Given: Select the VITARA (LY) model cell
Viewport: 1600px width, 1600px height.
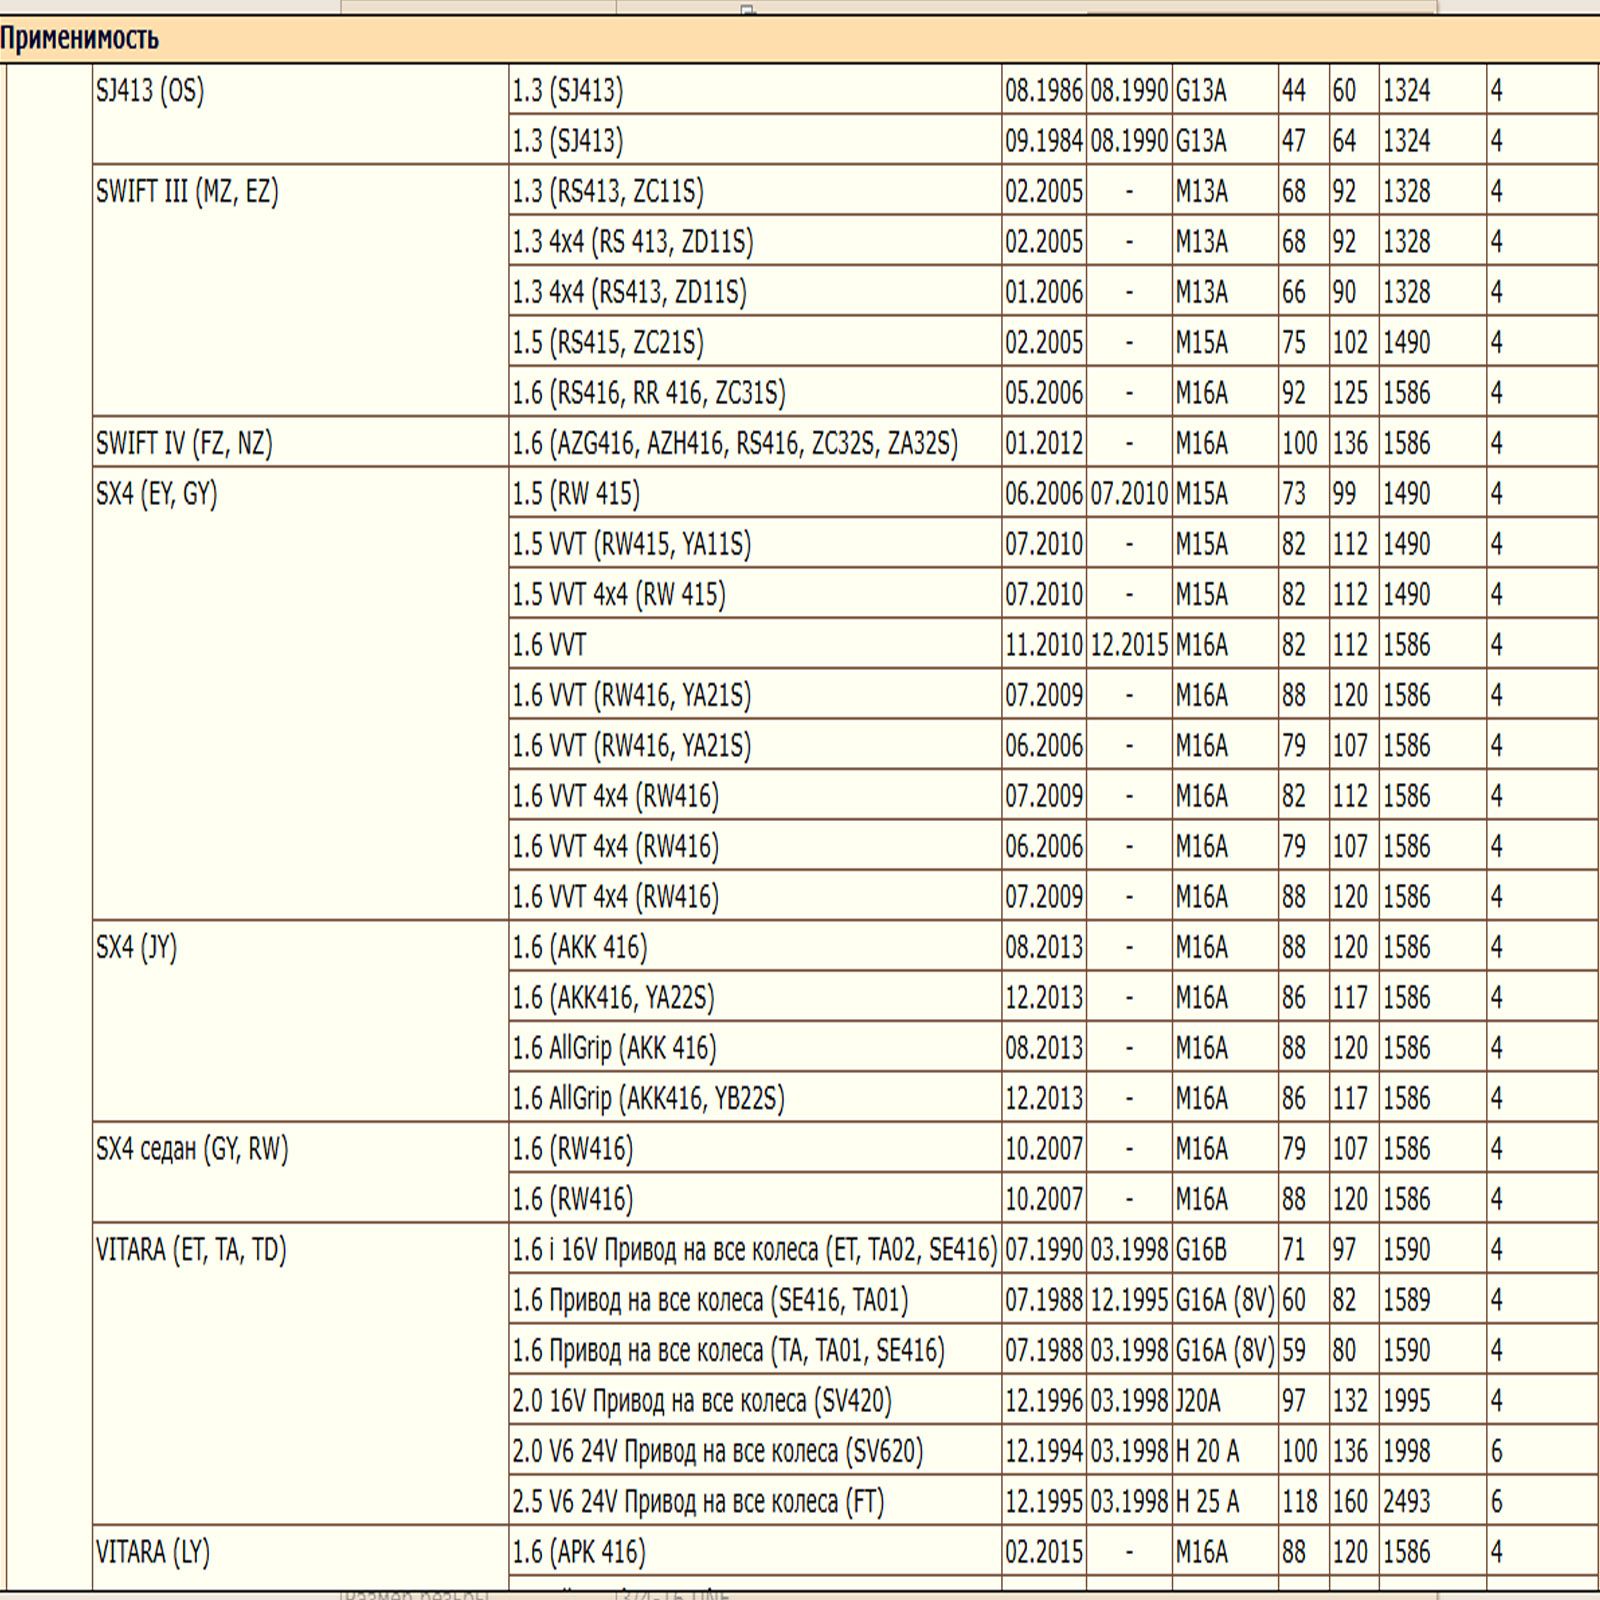Looking at the screenshot, I should [x=153, y=1552].
